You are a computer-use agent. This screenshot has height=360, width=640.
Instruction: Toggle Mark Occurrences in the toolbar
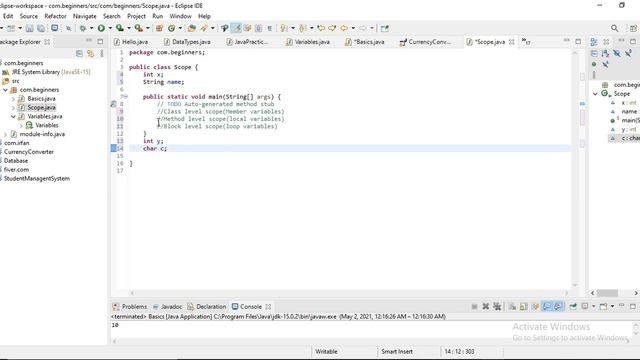pos(236,28)
